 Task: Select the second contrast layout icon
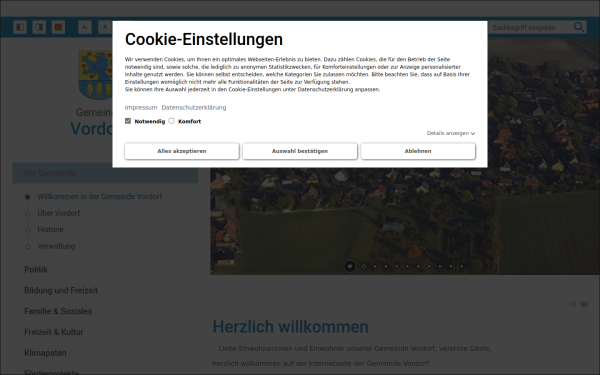pos(39,27)
